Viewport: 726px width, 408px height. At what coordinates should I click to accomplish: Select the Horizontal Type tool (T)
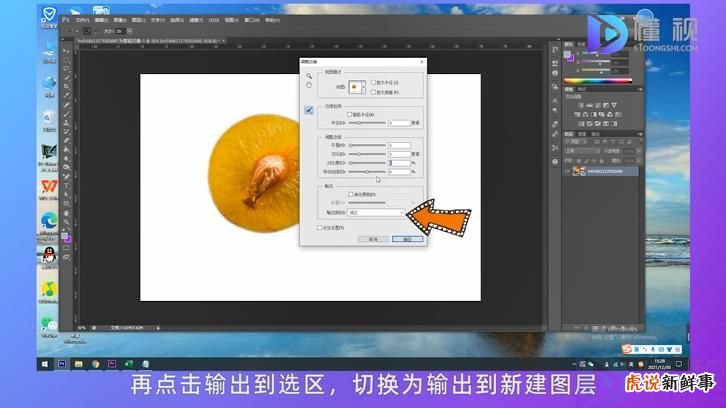(67, 186)
